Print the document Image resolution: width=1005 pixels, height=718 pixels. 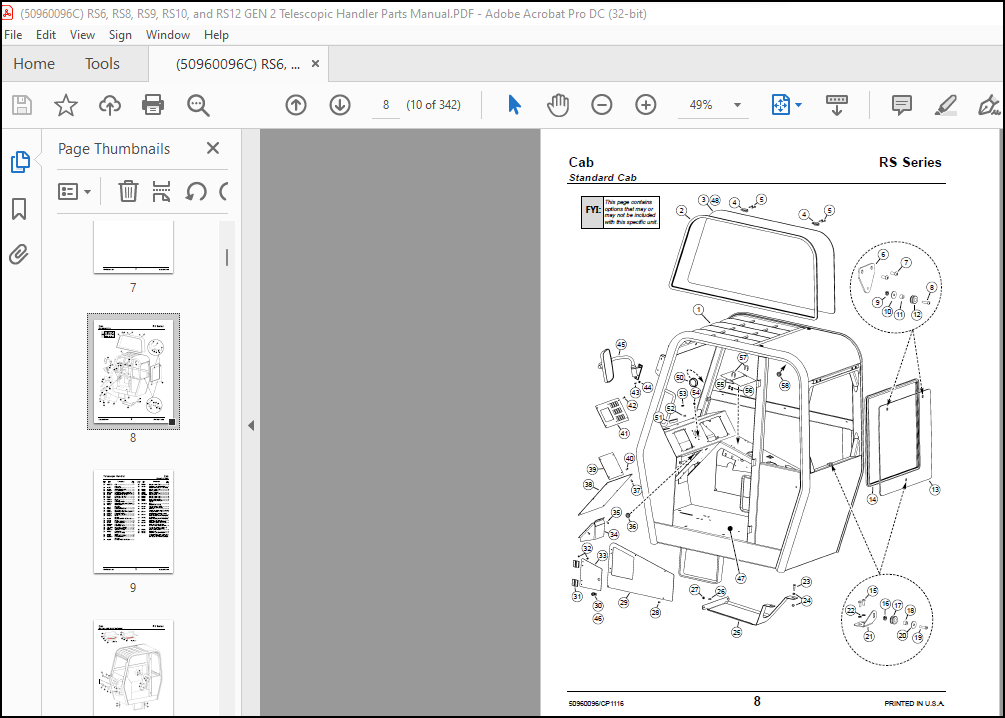153,105
